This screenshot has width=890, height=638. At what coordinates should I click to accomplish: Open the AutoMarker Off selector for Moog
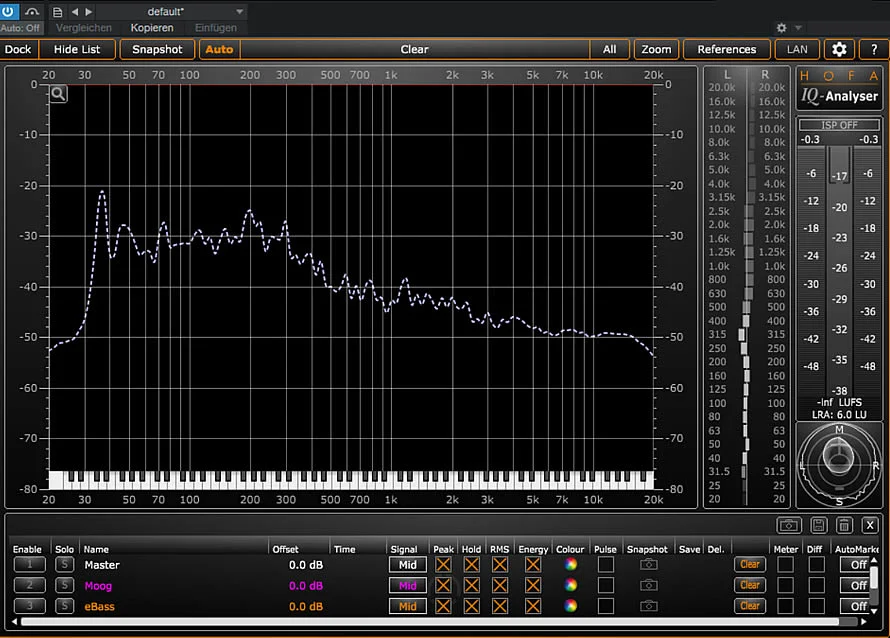tap(856, 585)
